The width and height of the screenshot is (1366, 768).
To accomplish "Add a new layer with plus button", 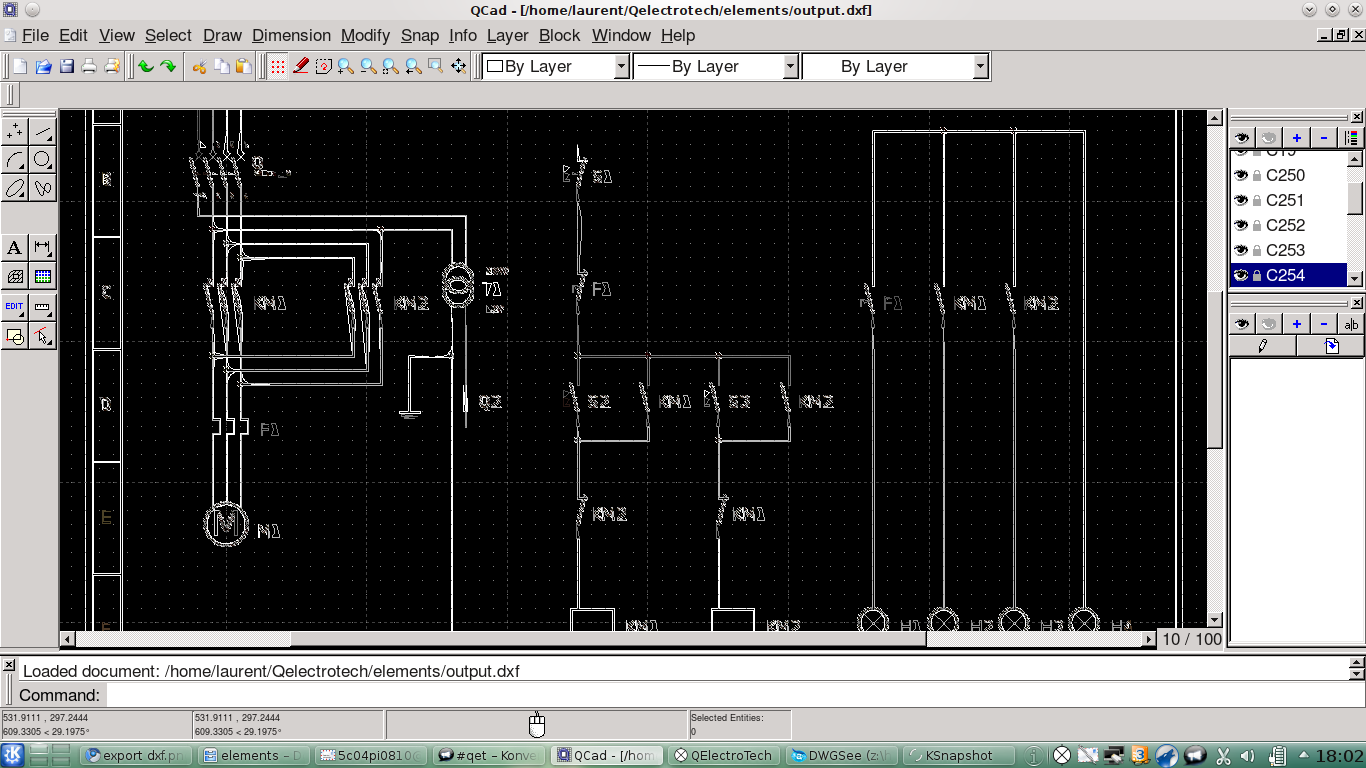I will click(1297, 138).
